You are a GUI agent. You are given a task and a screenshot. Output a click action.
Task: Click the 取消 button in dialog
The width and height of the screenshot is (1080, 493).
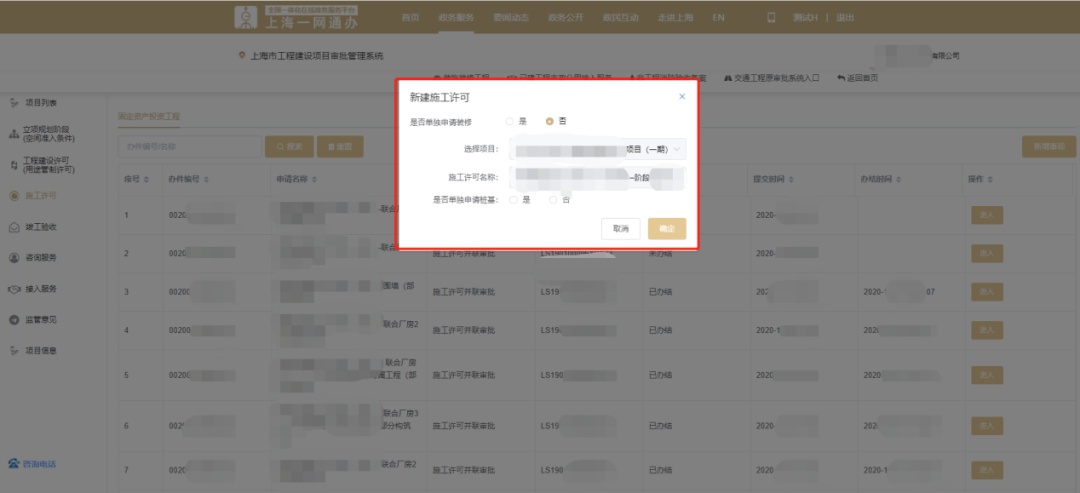point(620,229)
